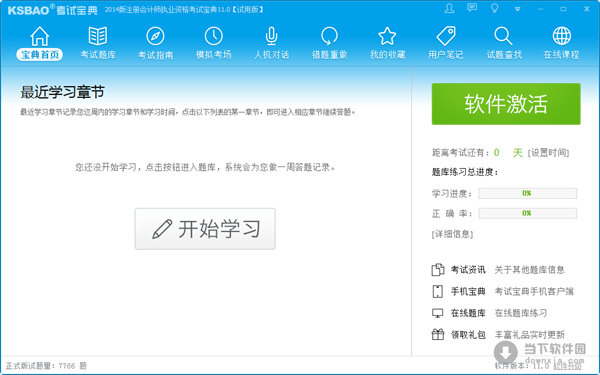Click the 领取礼包 gift icon

pos(438,334)
